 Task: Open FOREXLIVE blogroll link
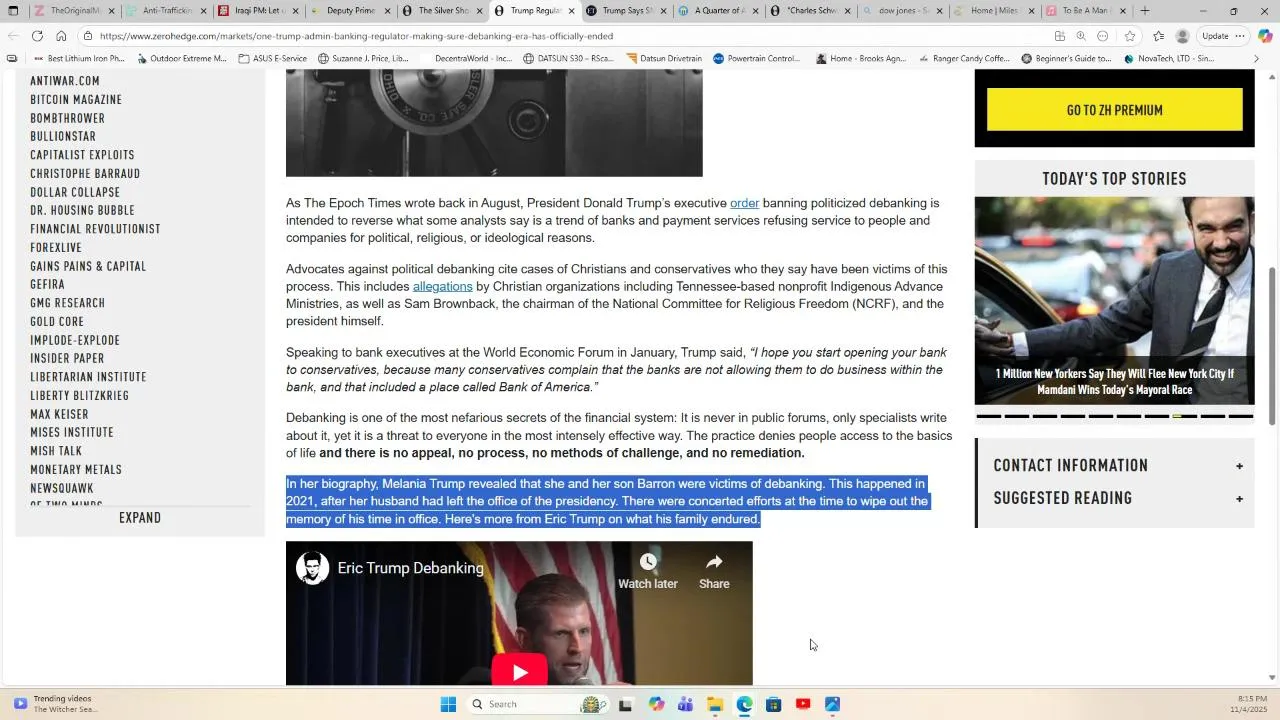[56, 248]
